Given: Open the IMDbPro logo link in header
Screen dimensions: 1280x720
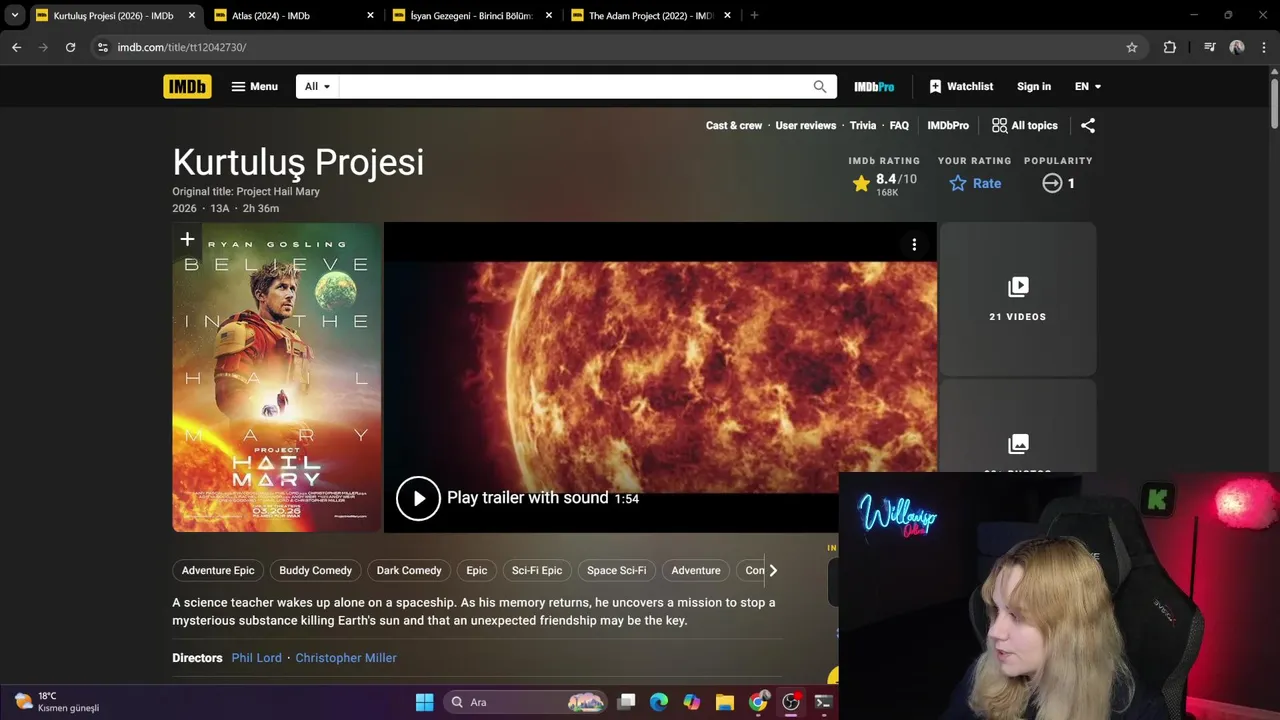Looking at the screenshot, I should click(874, 86).
